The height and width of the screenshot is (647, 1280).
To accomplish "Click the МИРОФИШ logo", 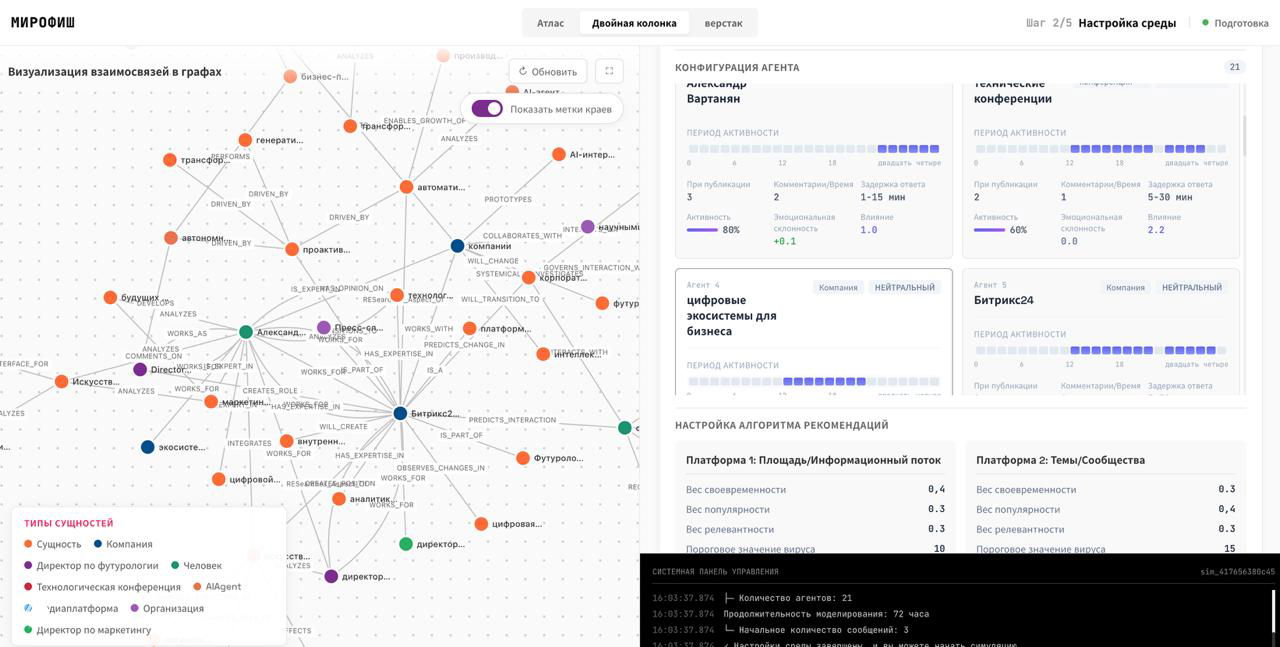I will [x=43, y=22].
